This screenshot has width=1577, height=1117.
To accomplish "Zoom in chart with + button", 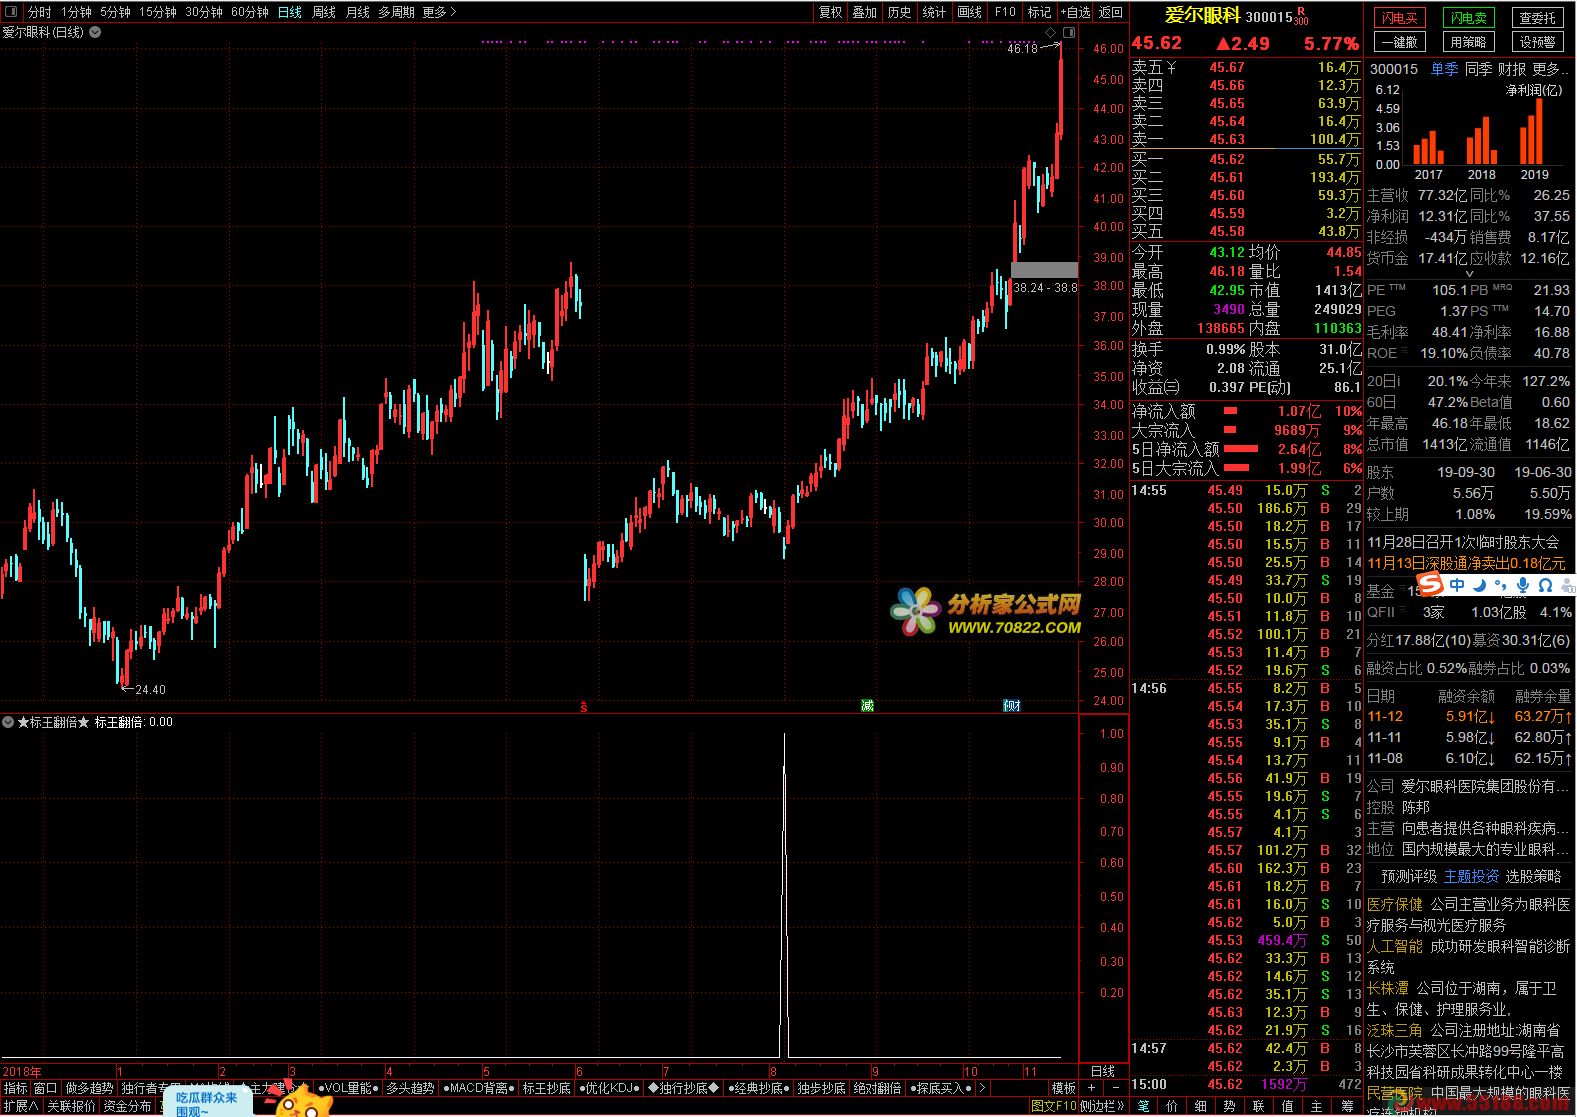I will point(1091,1088).
